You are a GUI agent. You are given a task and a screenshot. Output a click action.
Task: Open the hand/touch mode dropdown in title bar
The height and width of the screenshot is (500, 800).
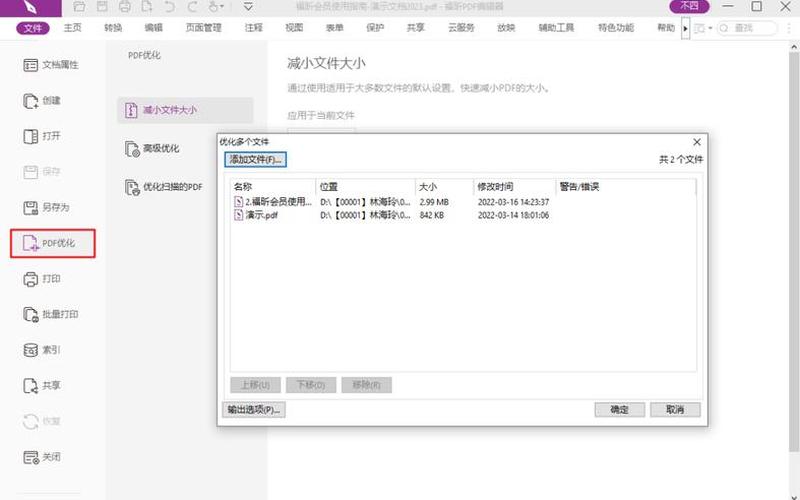(x=216, y=7)
